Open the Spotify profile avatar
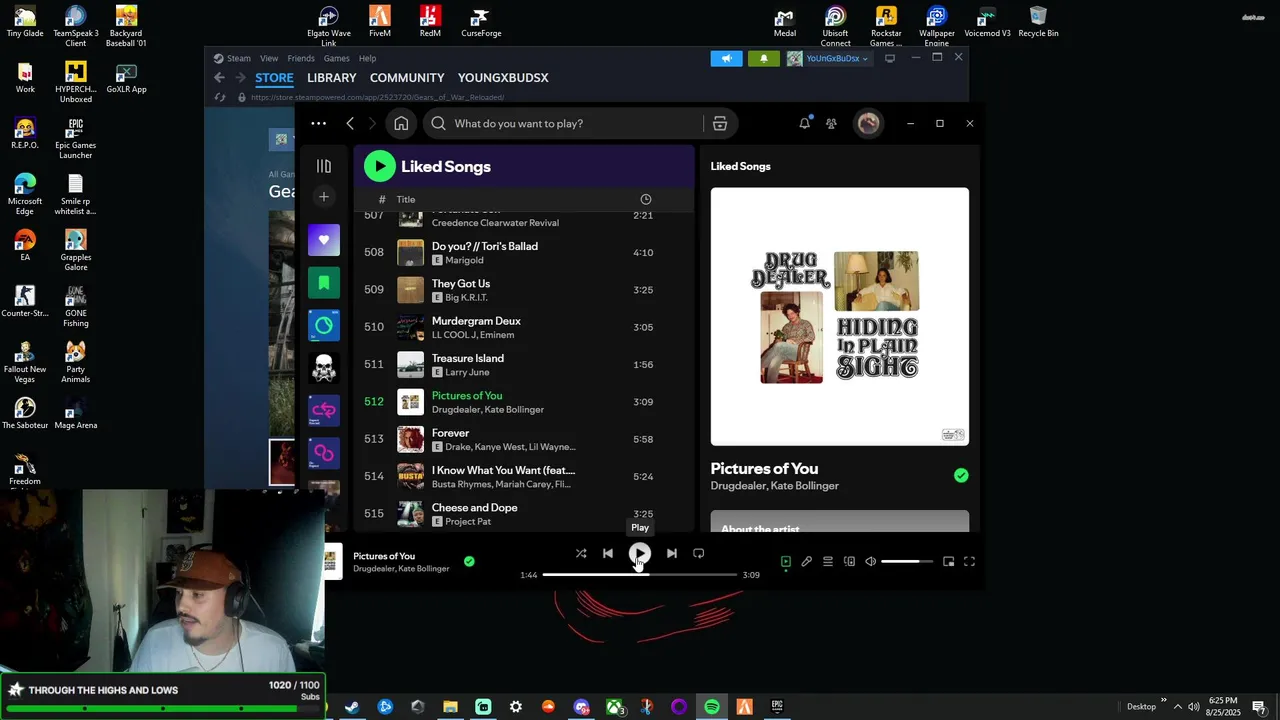This screenshot has height=720, width=1280. point(868,123)
